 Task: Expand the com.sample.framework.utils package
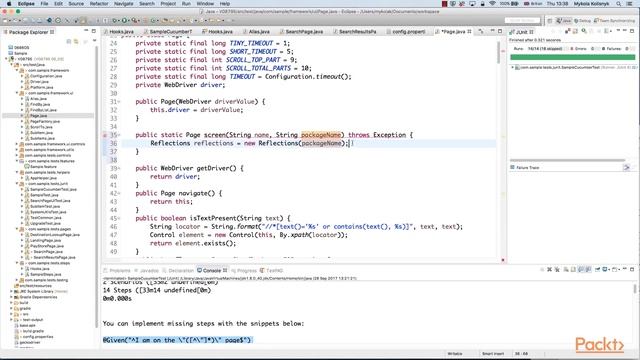[x=17, y=150]
